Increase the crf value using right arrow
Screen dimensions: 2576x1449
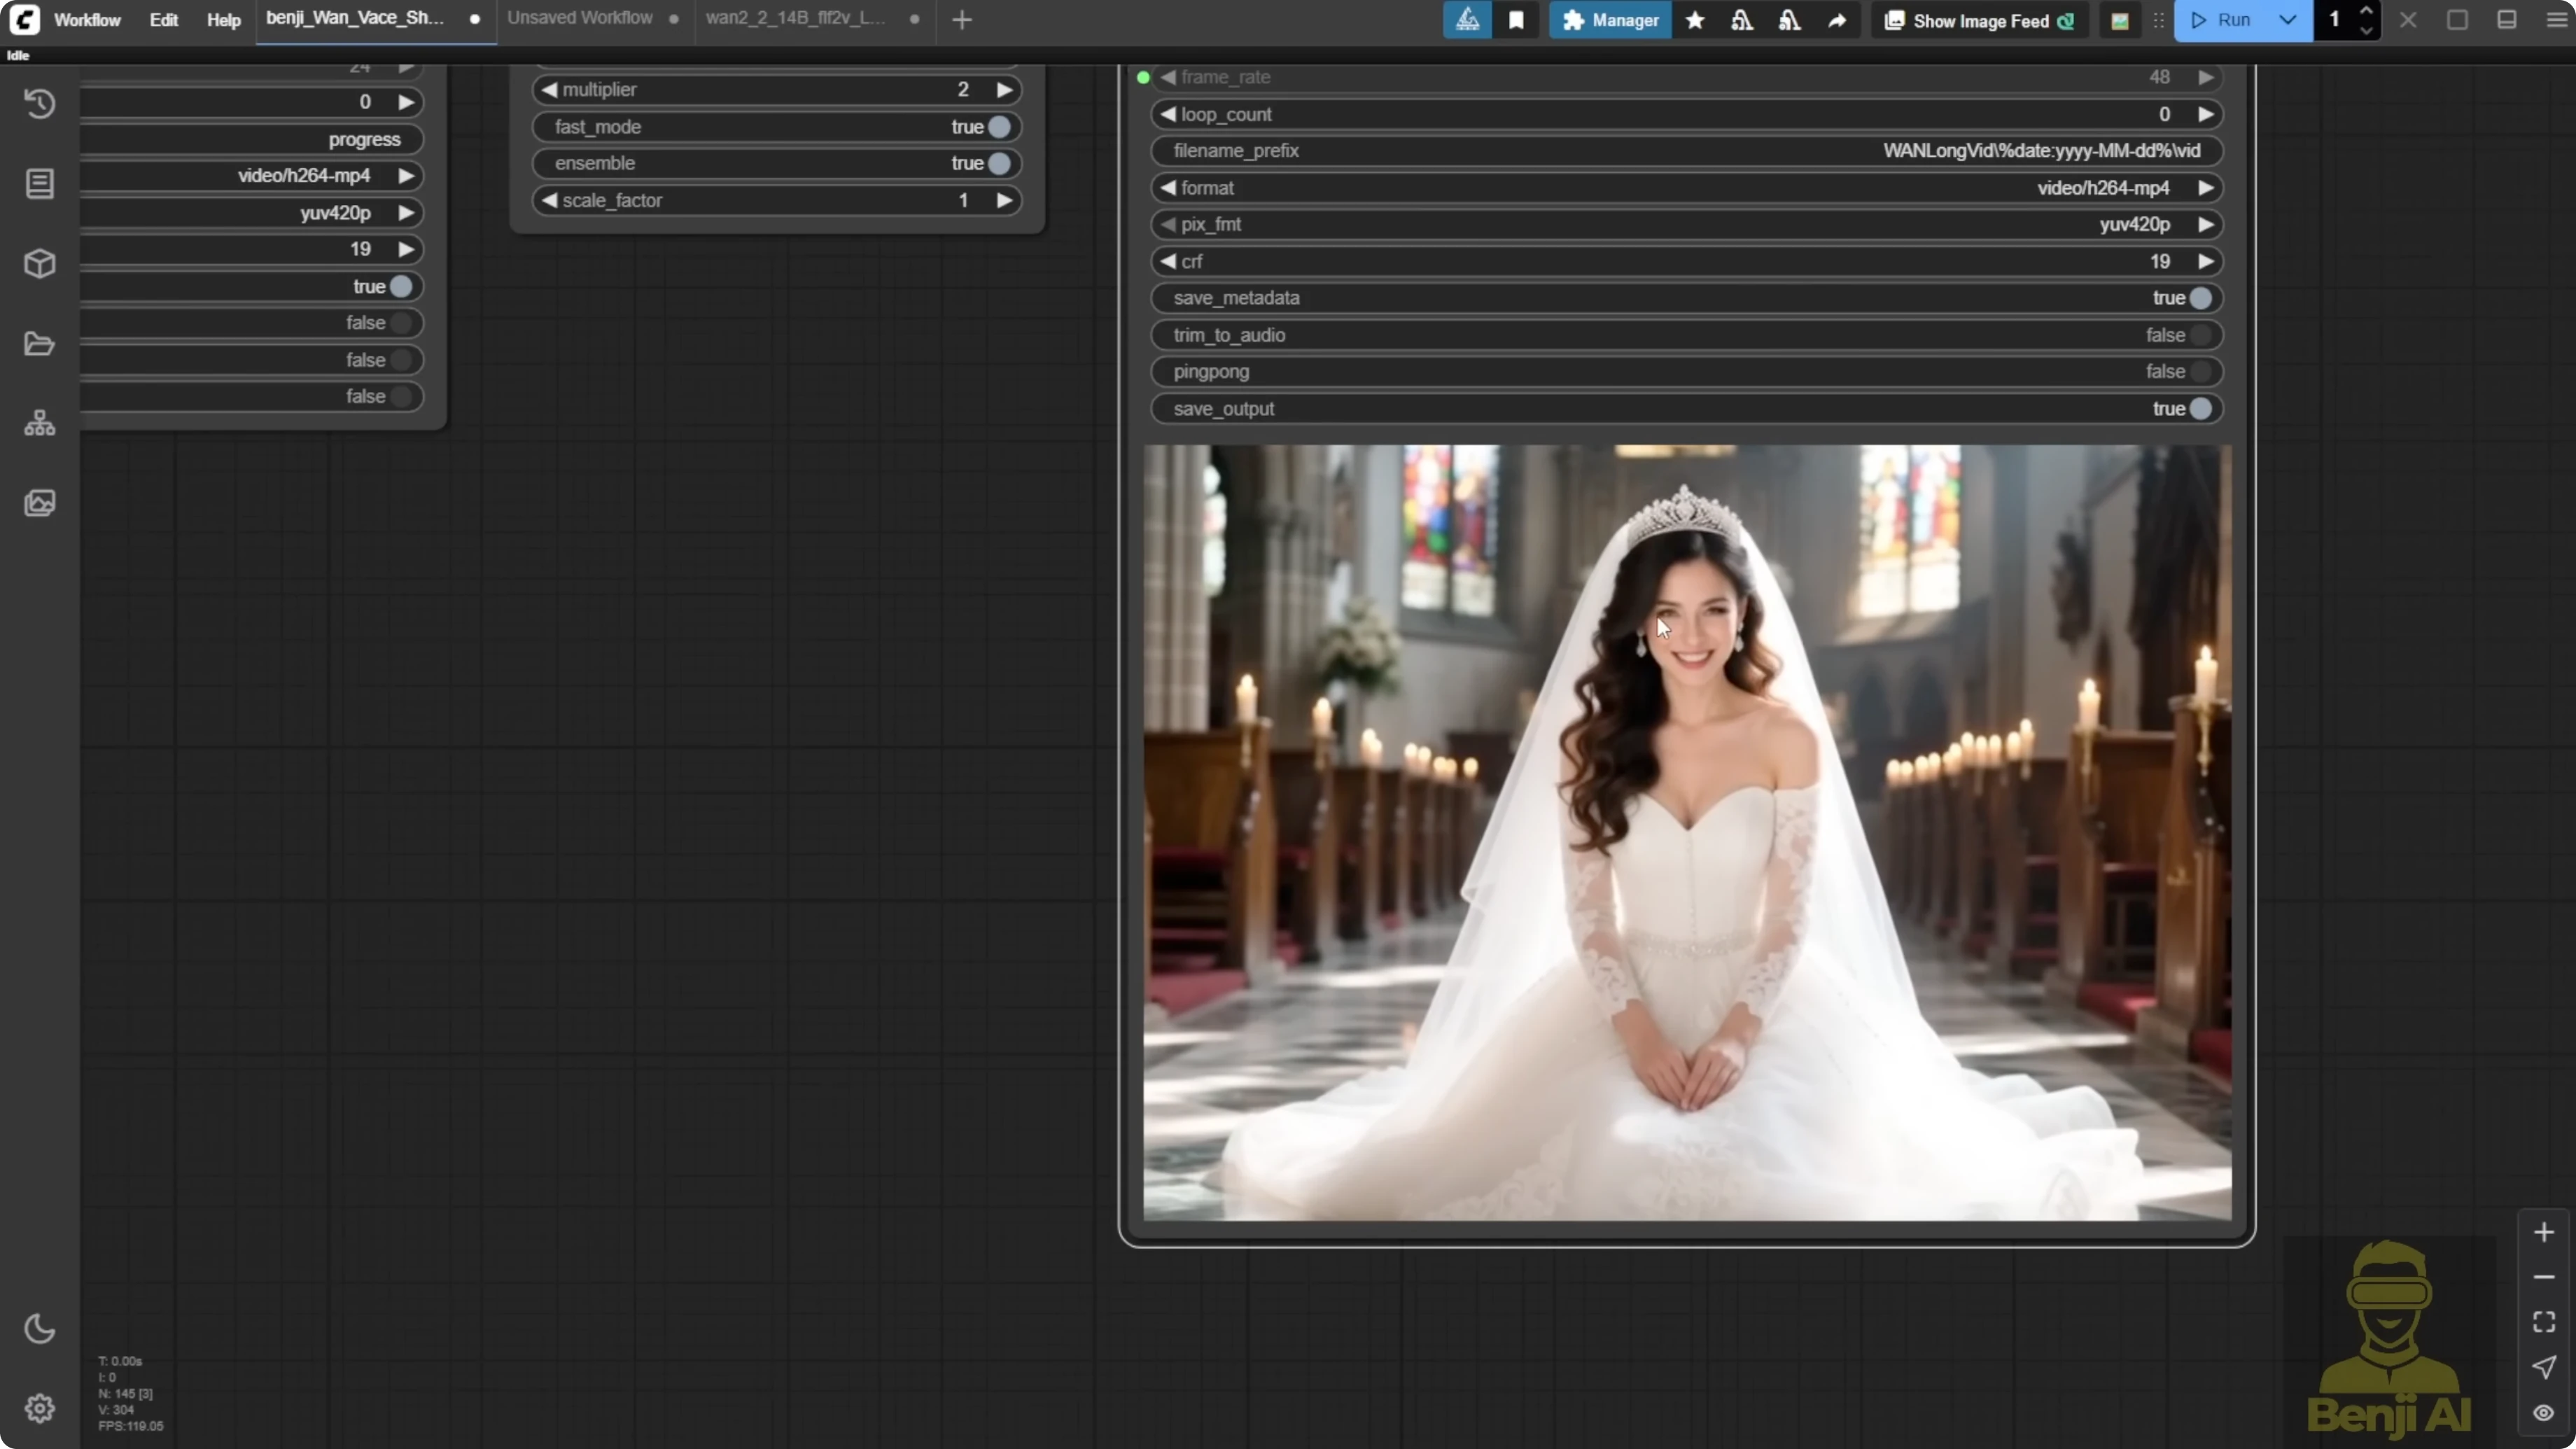2208,261
